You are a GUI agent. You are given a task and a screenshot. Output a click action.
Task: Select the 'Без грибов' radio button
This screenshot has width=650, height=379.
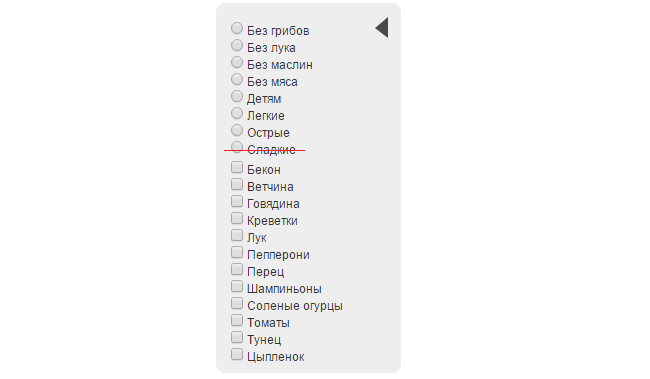237,28
